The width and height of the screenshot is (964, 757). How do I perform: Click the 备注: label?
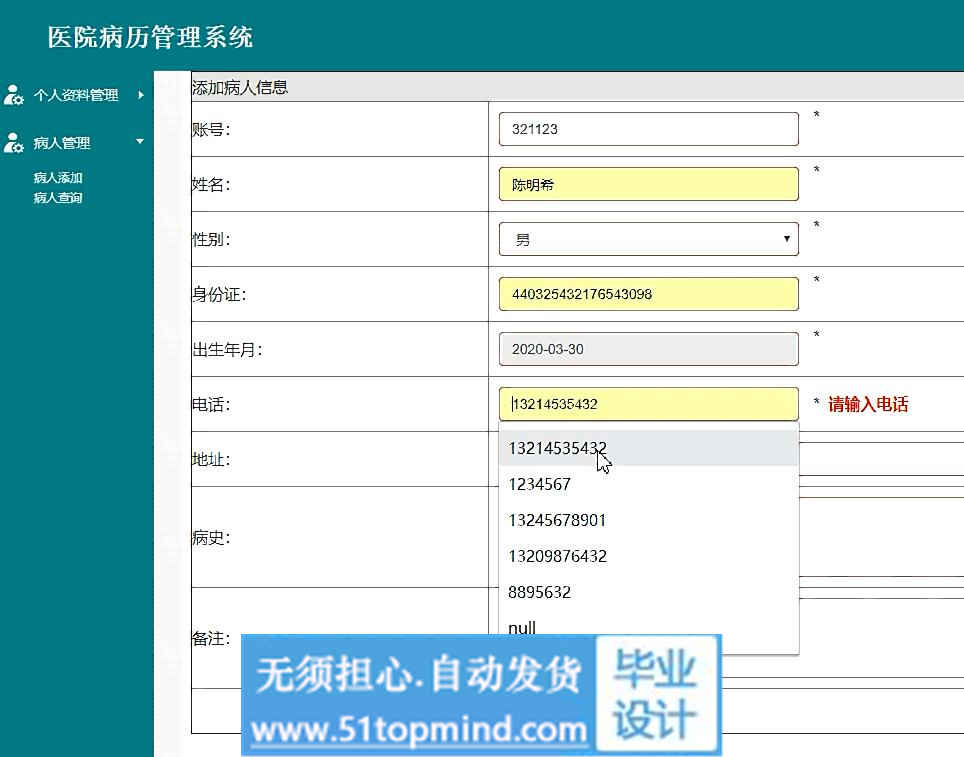click(211, 638)
